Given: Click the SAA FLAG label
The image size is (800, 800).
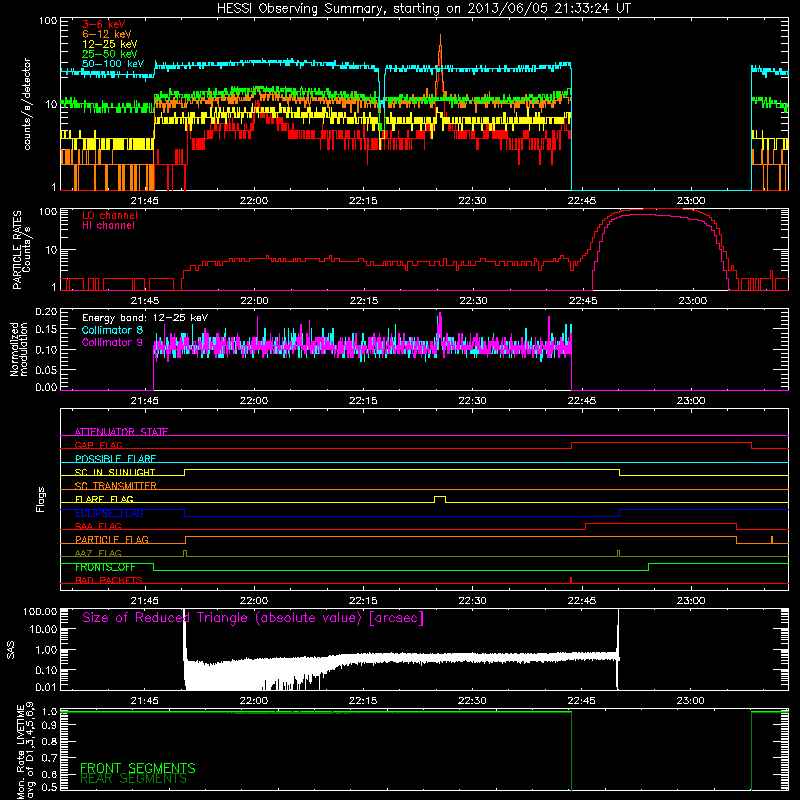Looking at the screenshot, I should (98, 526).
